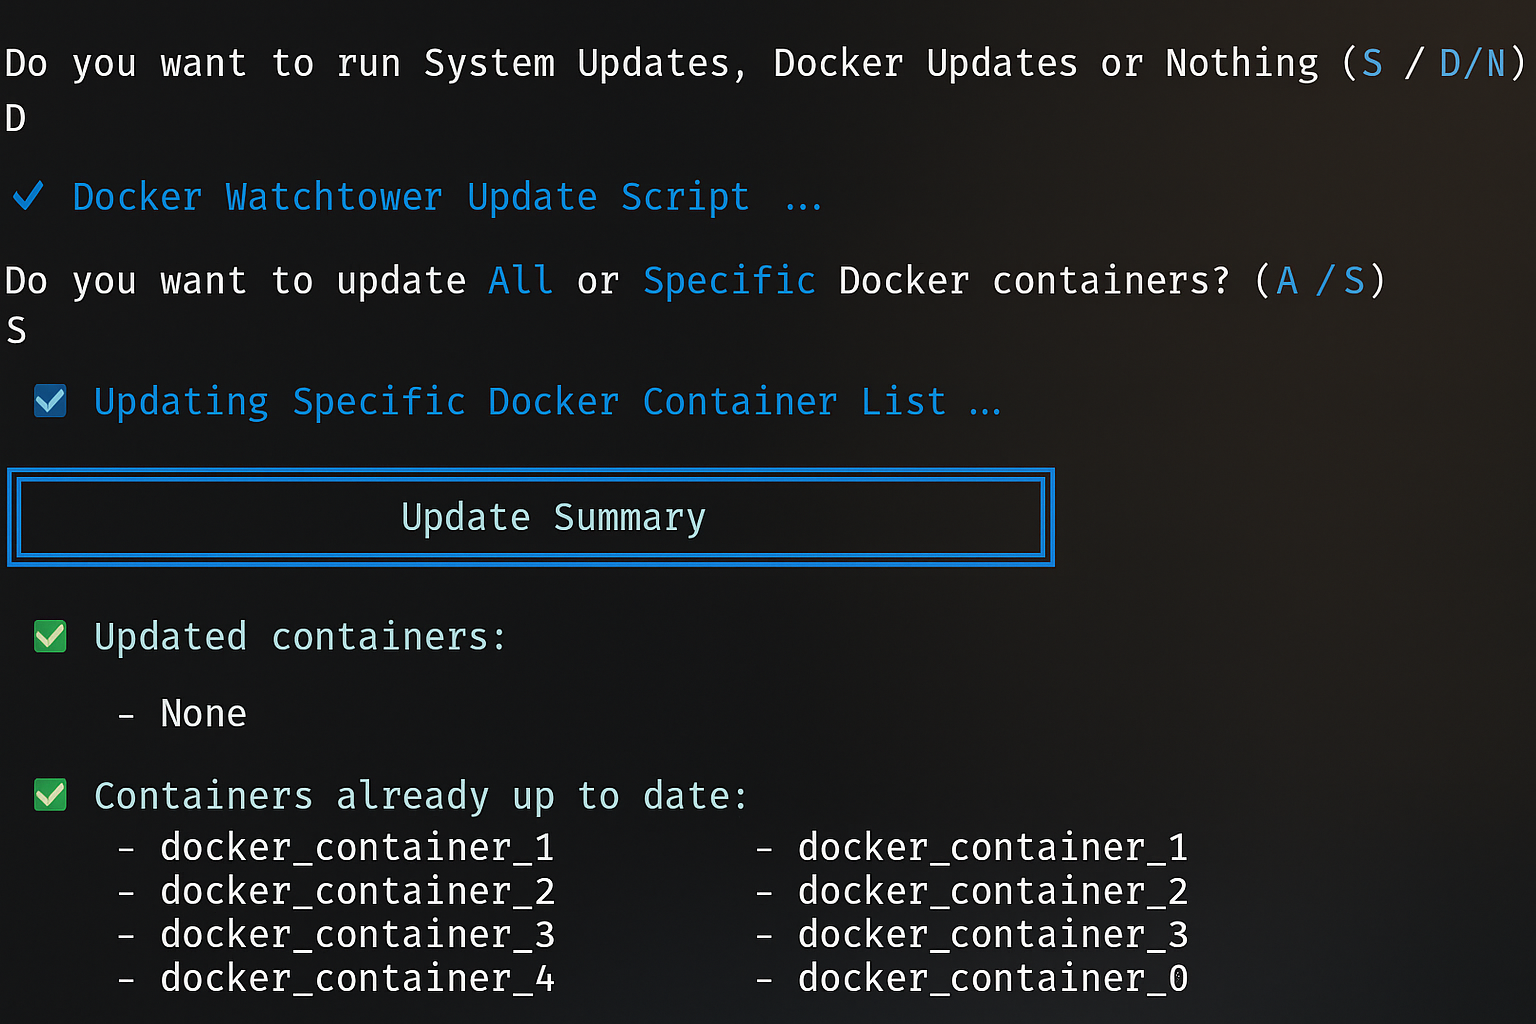
Task: Click the blue checkbox beside Updating Specific Docker
Action: (x=50, y=401)
